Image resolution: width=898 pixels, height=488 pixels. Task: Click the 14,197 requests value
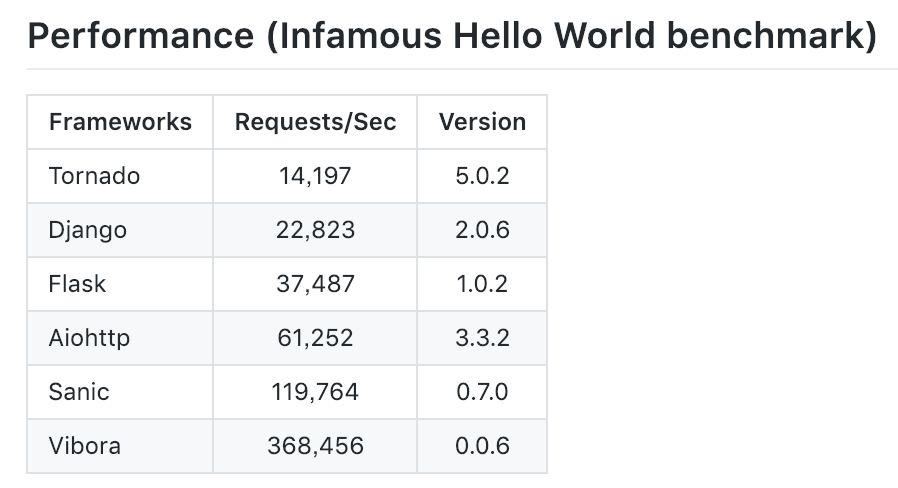point(315,176)
